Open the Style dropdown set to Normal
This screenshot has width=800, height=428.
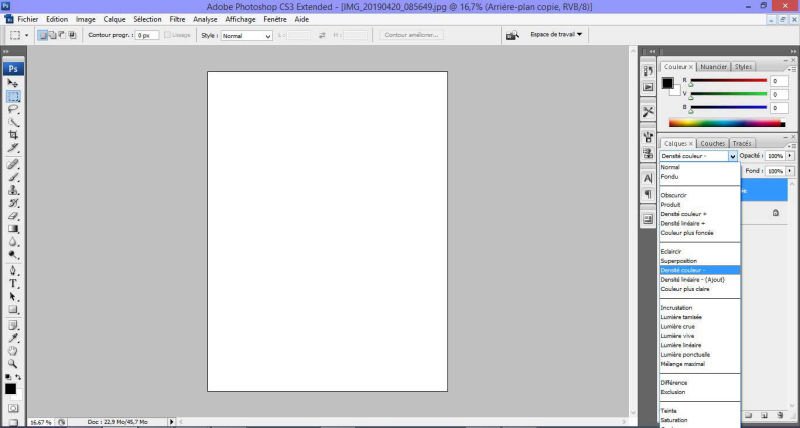click(247, 36)
